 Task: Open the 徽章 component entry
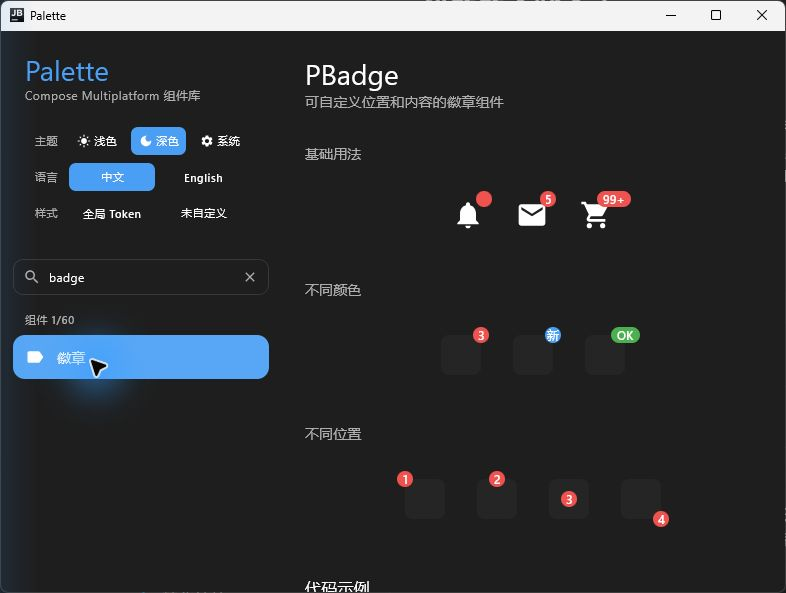pos(141,357)
